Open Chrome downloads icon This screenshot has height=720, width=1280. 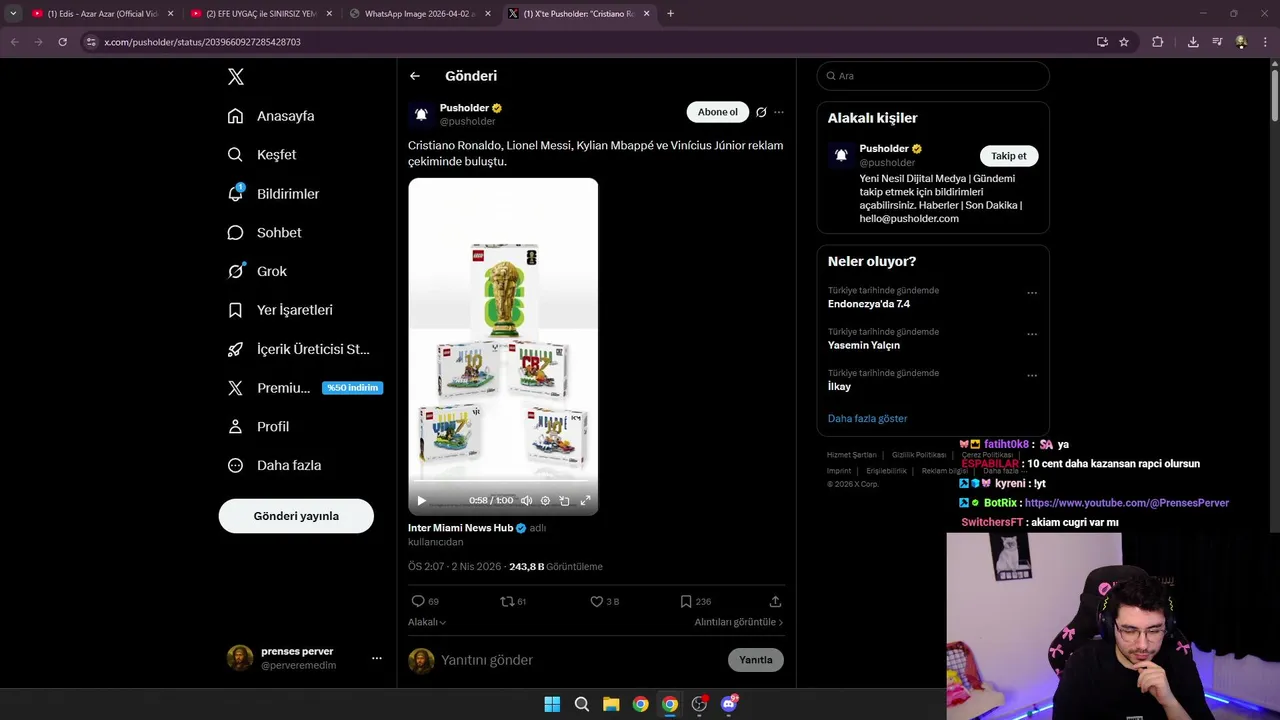[x=1193, y=42]
